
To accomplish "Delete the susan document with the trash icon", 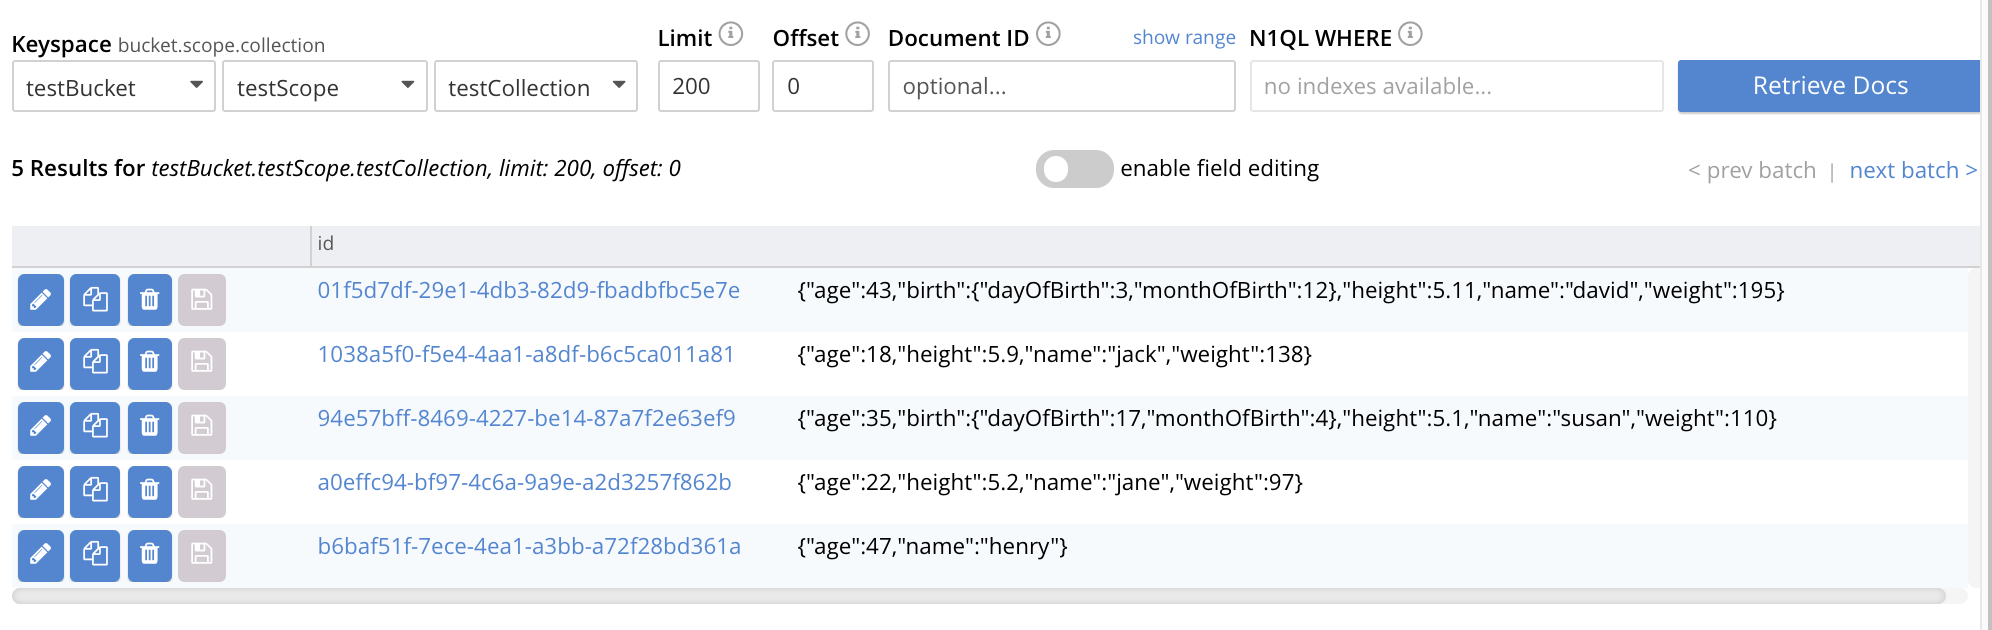I will [150, 427].
